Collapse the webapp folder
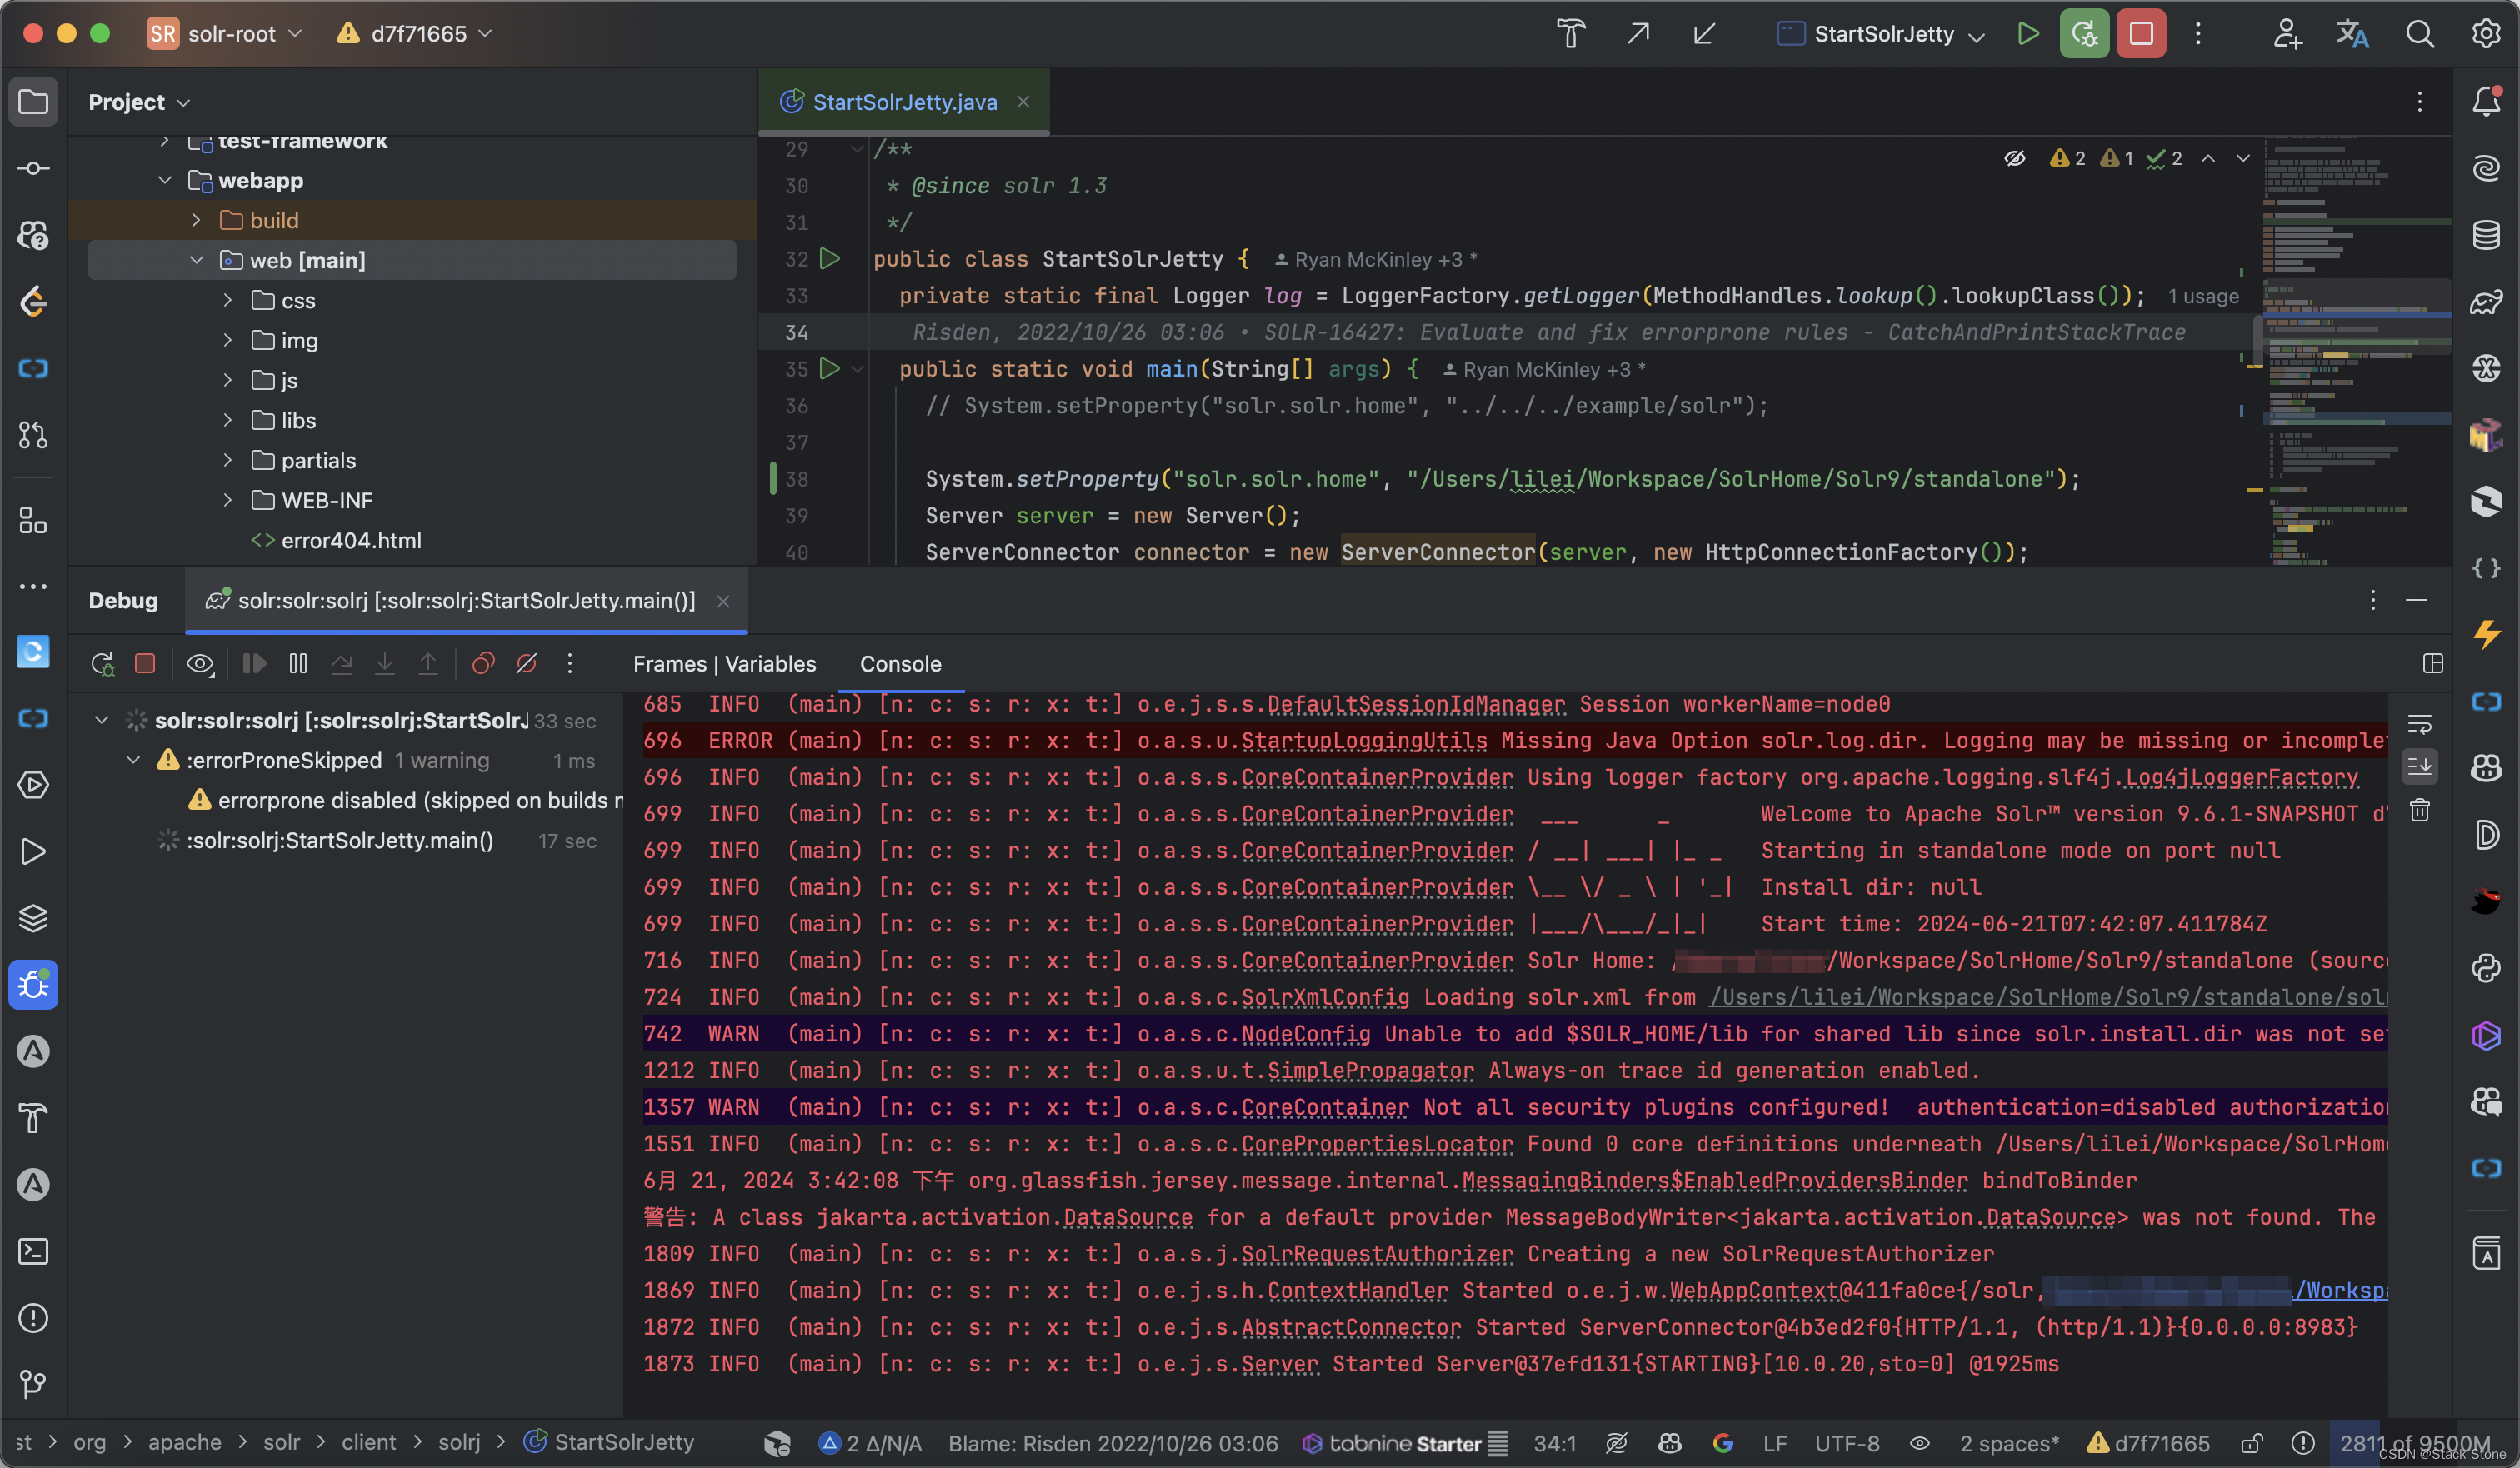 click(165, 180)
